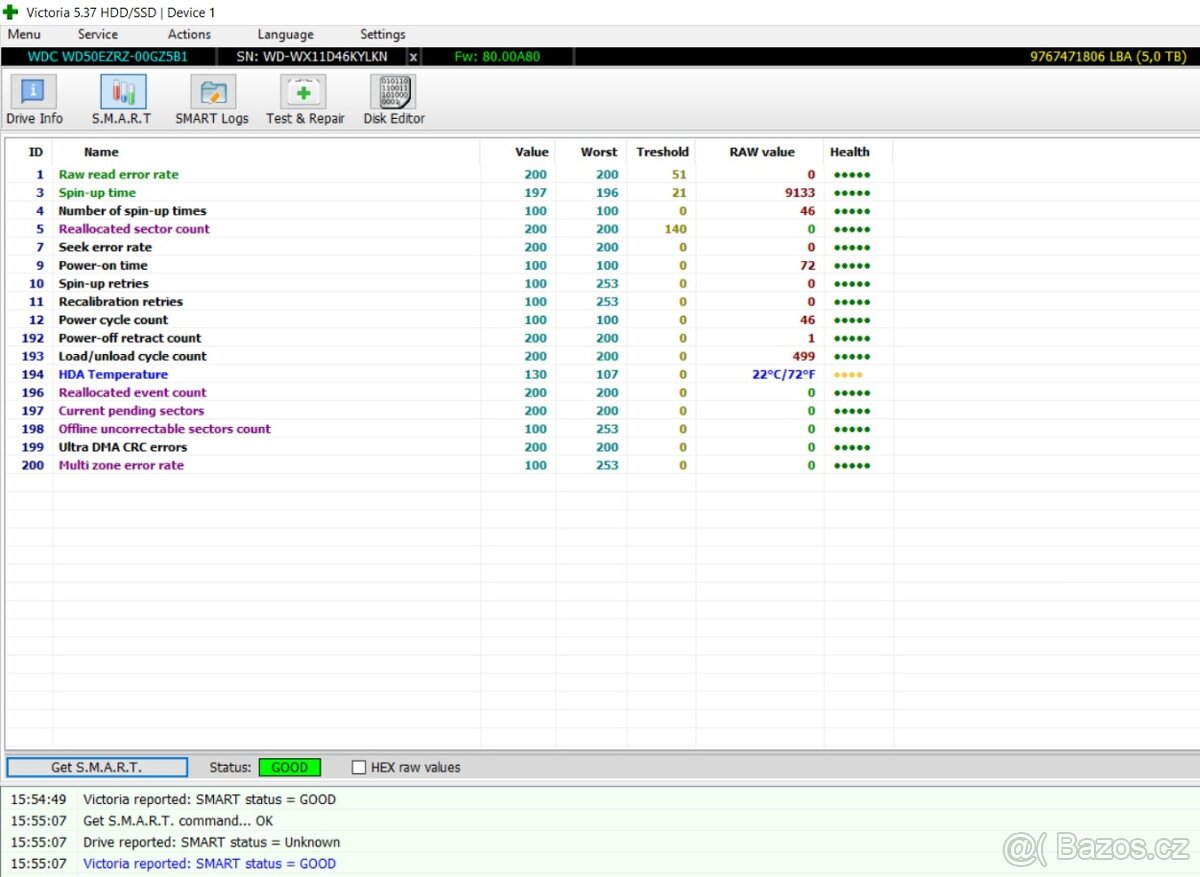Select log entry 'Drive reported: SMART status = Unknown'
1200x877 pixels.
[x=211, y=842]
